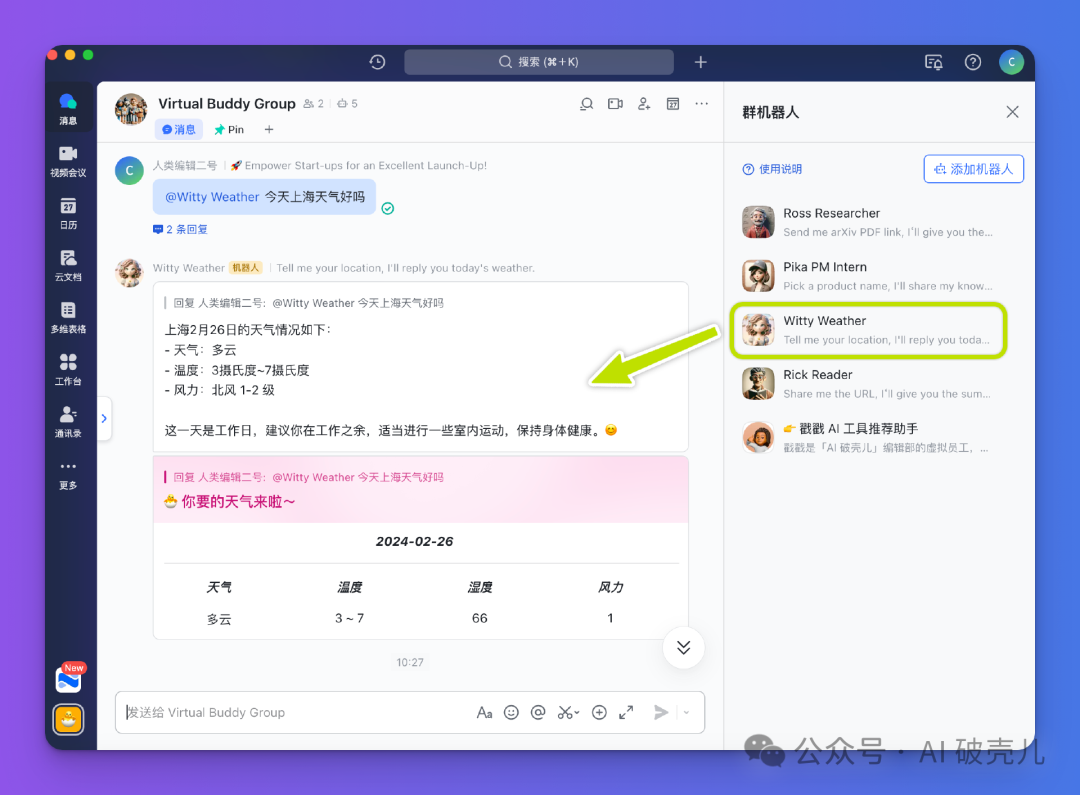Select the 消息 tab in chat header
The height and width of the screenshot is (795, 1080).
tap(179, 130)
